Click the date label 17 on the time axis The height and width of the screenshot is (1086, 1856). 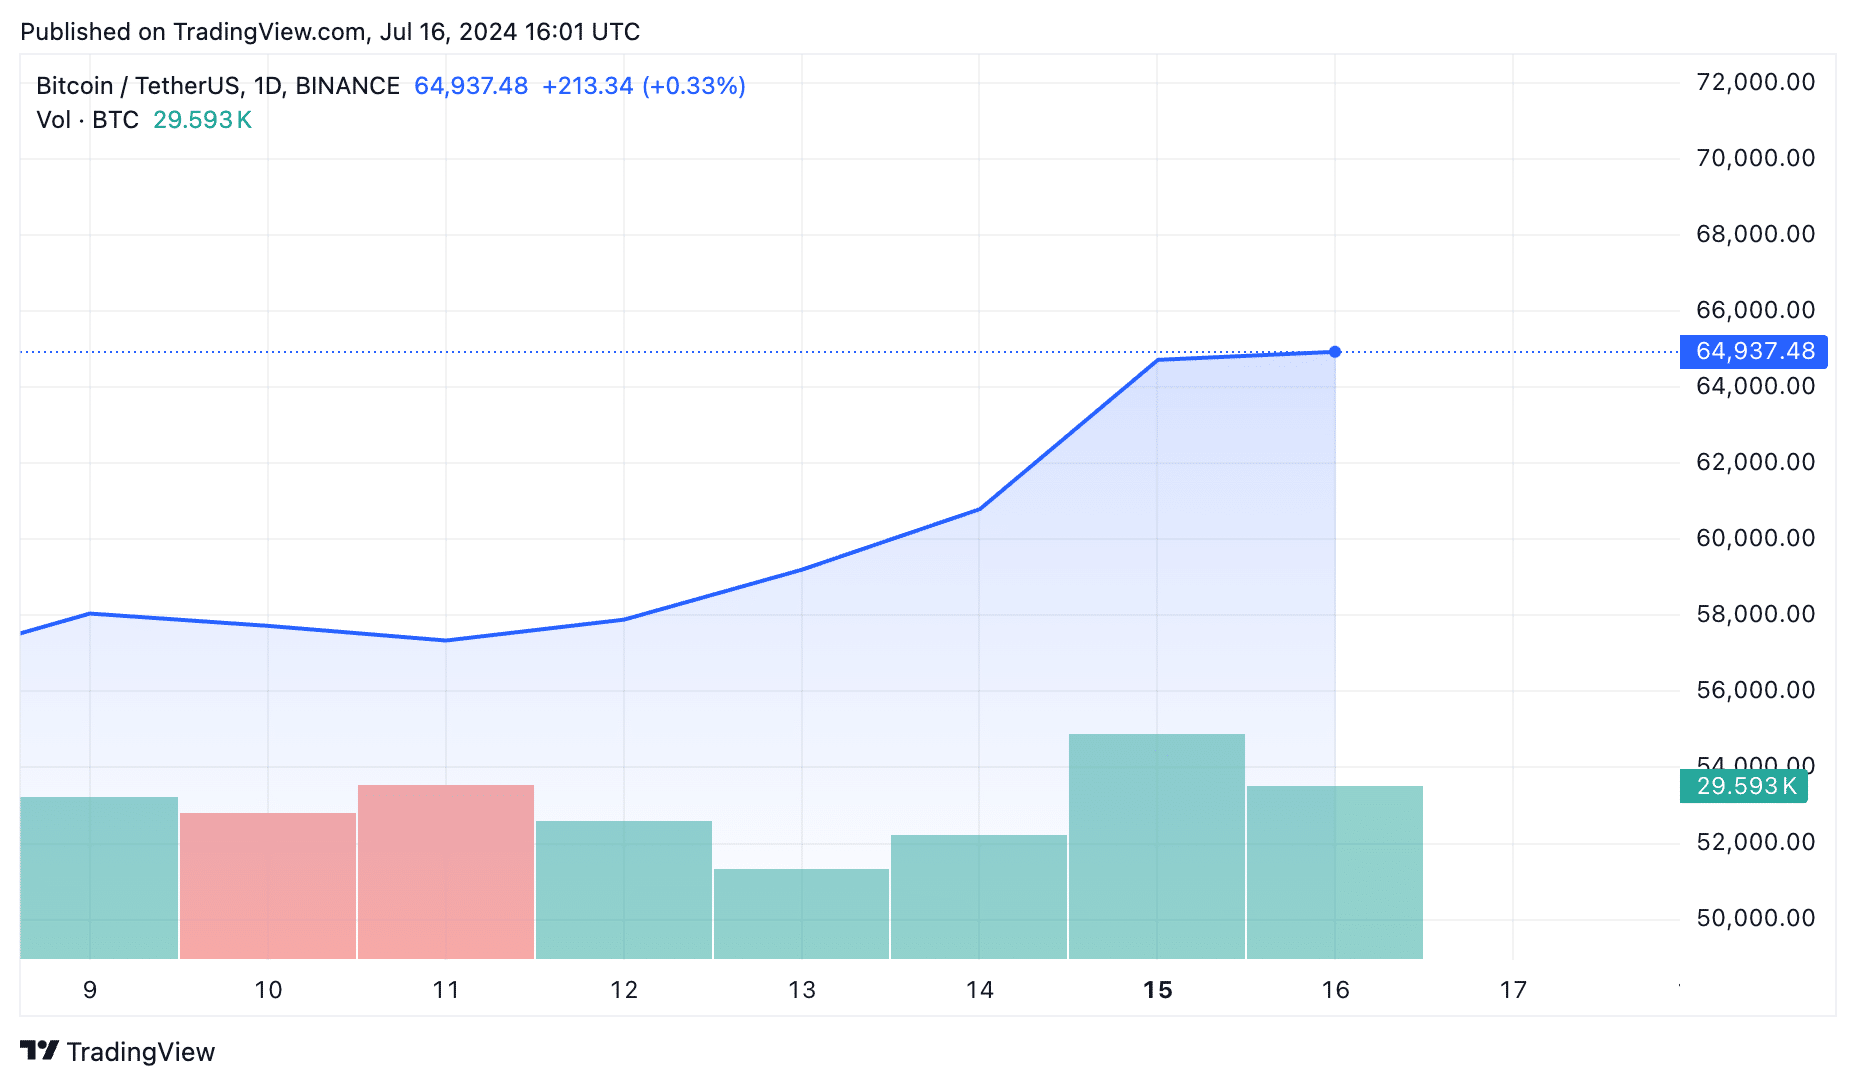(x=1514, y=990)
